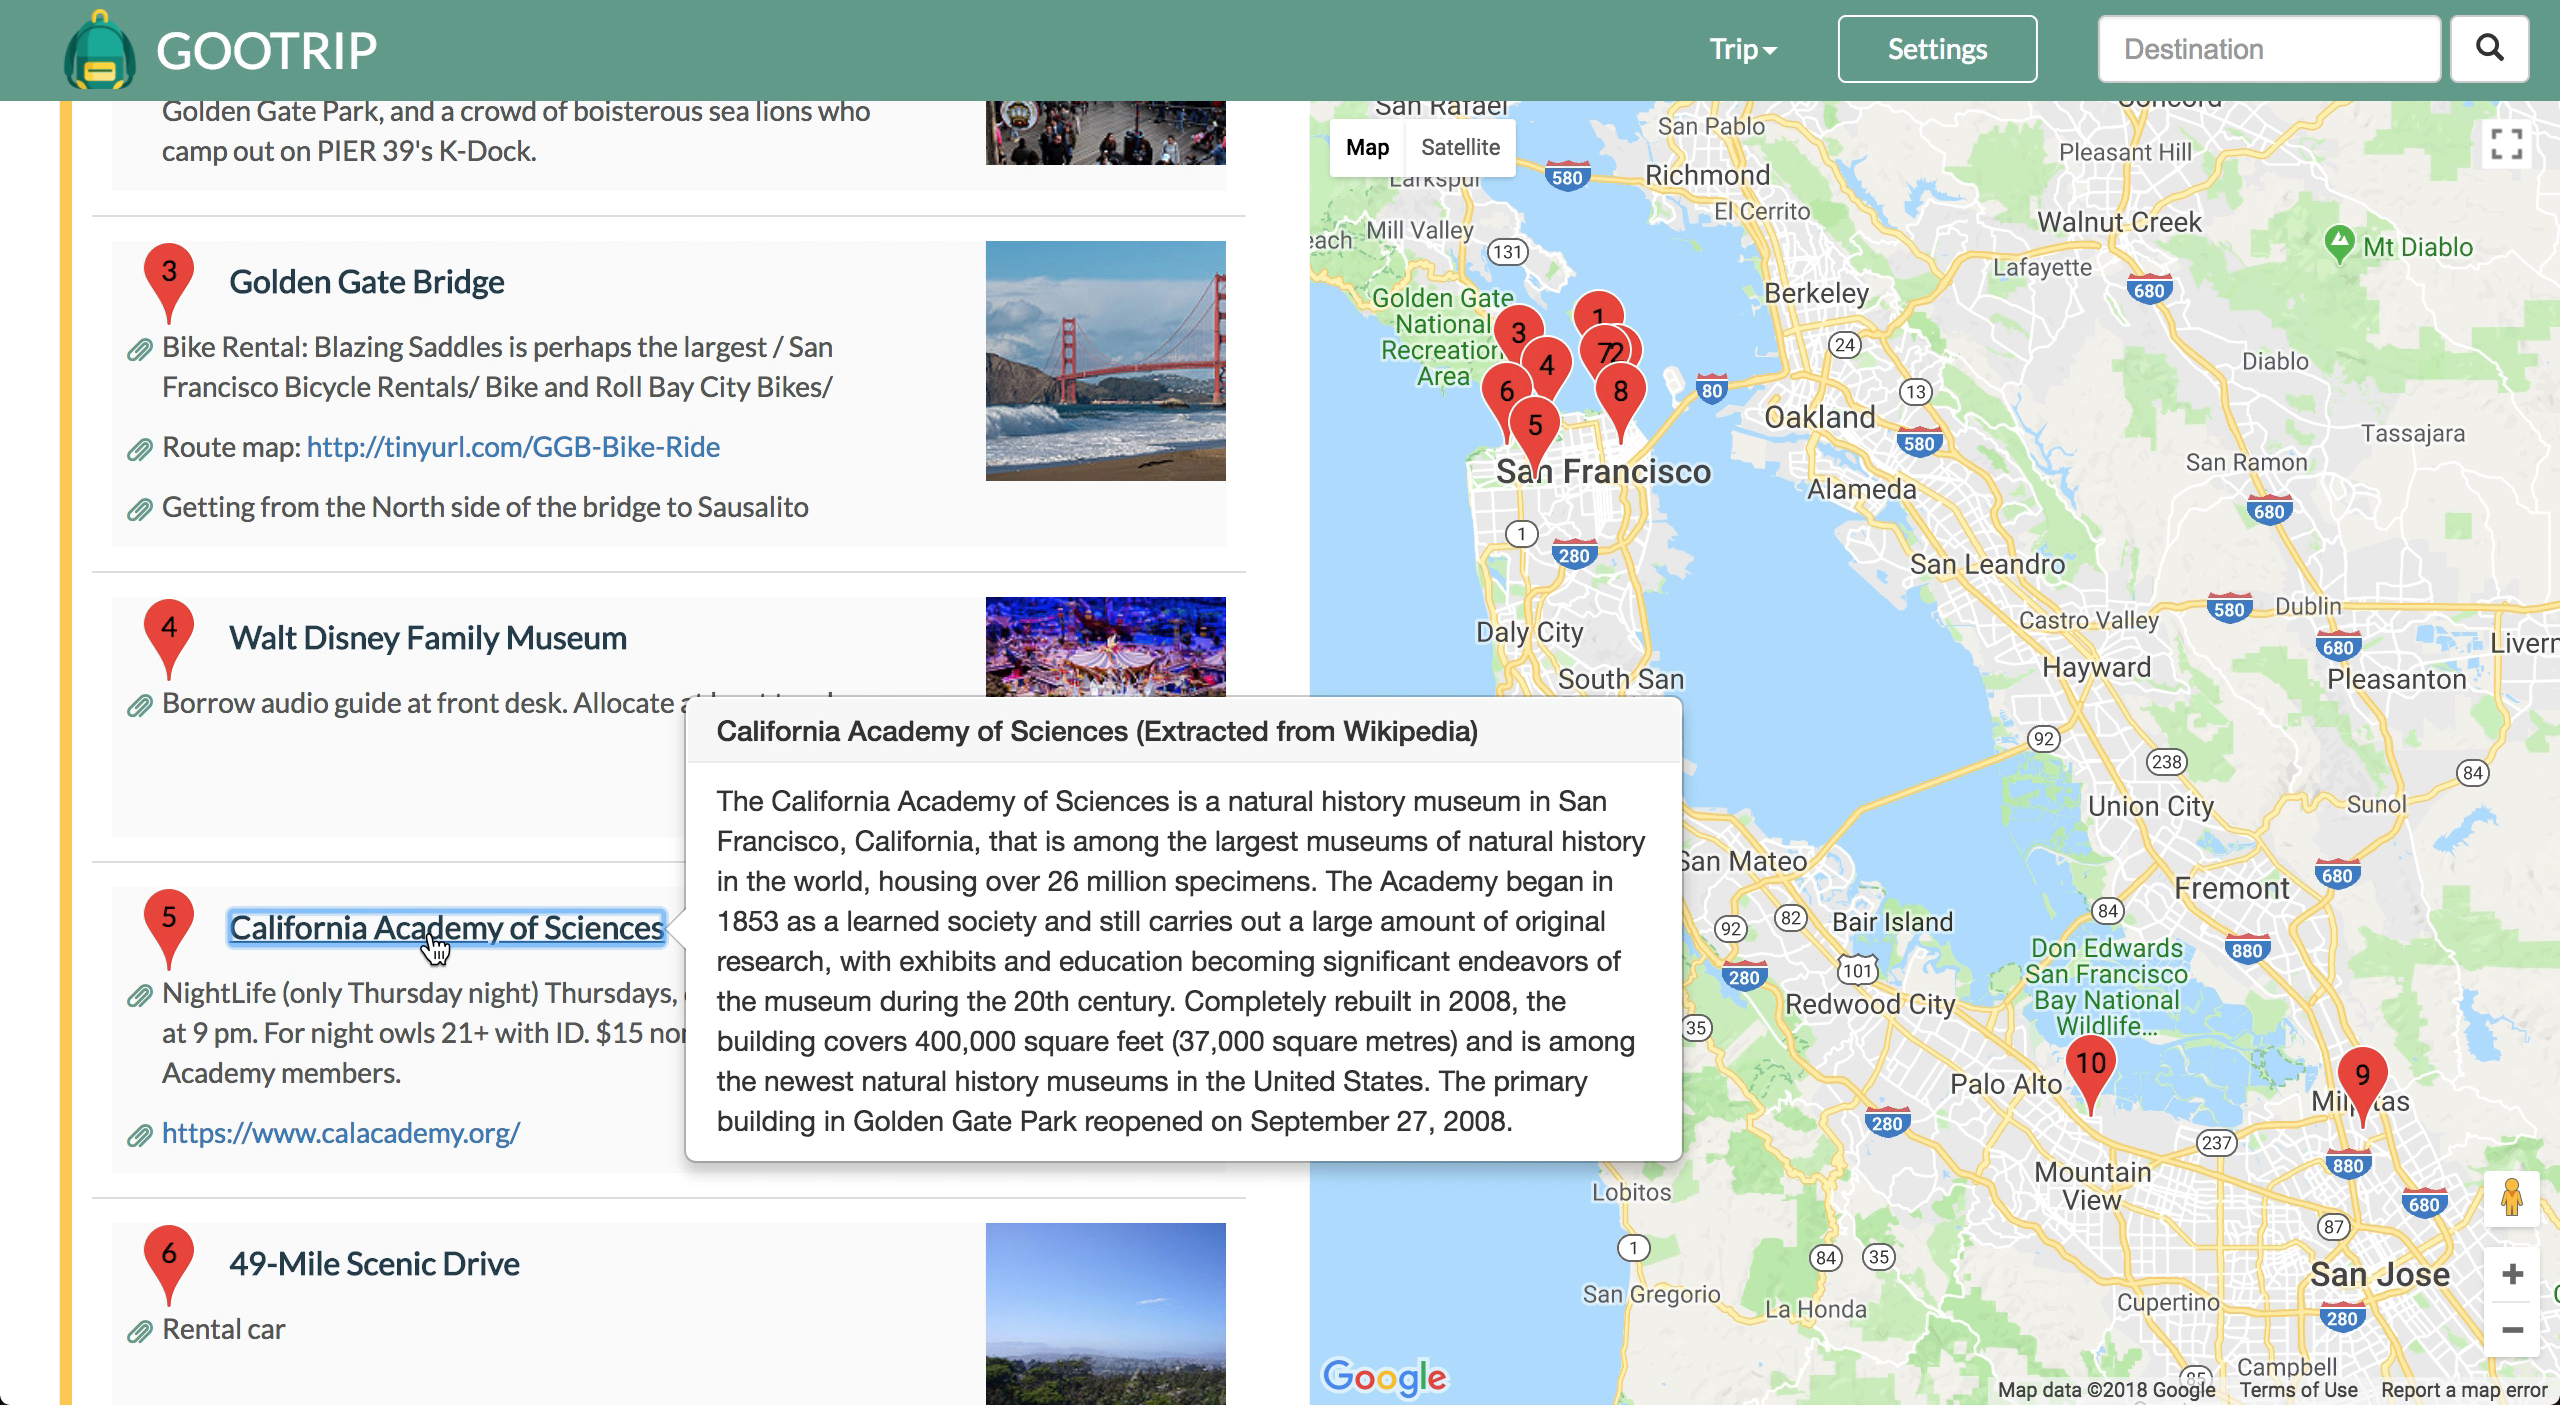
Task: Open the Trip dropdown menu
Action: pos(1742,49)
